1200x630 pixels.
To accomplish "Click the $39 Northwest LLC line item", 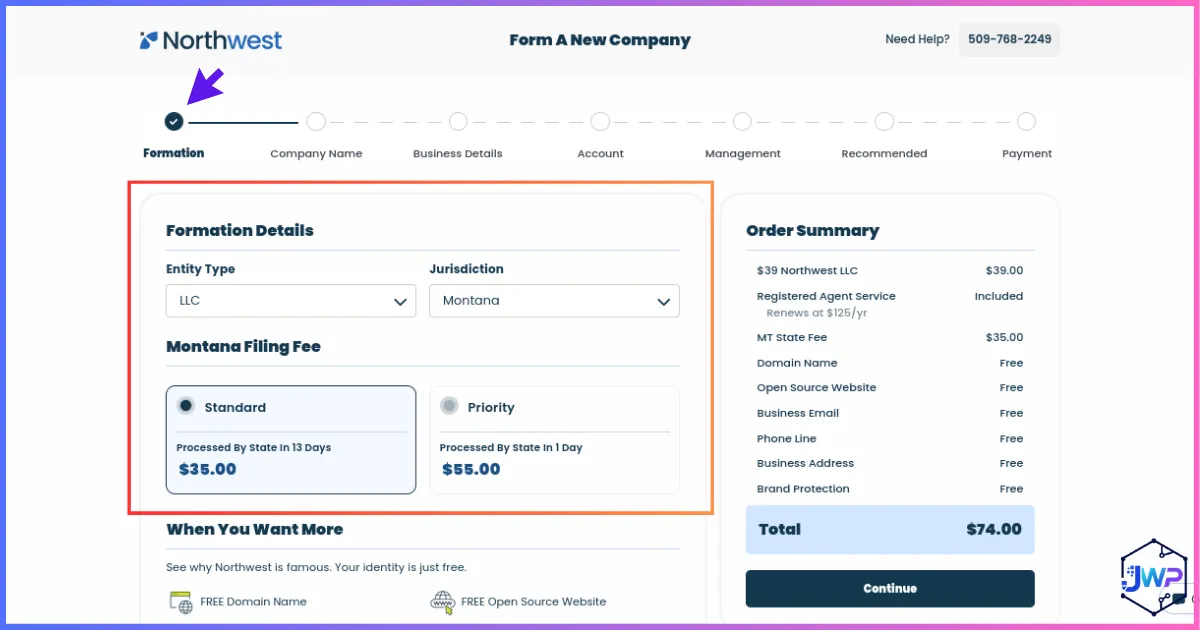I will tap(807, 271).
